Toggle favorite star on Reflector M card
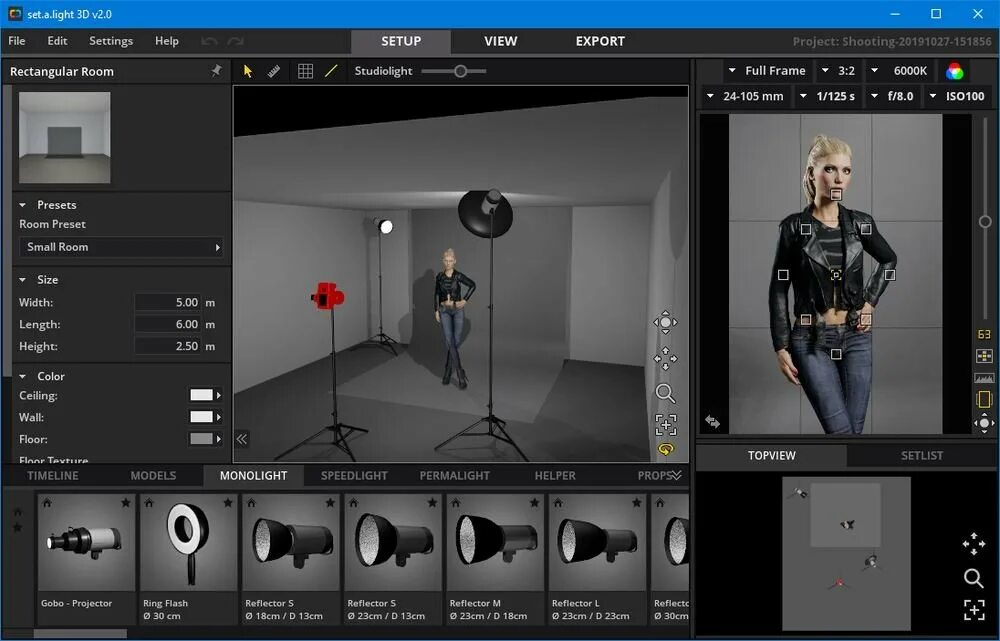Screen dimensions: 1000x641 (534, 503)
